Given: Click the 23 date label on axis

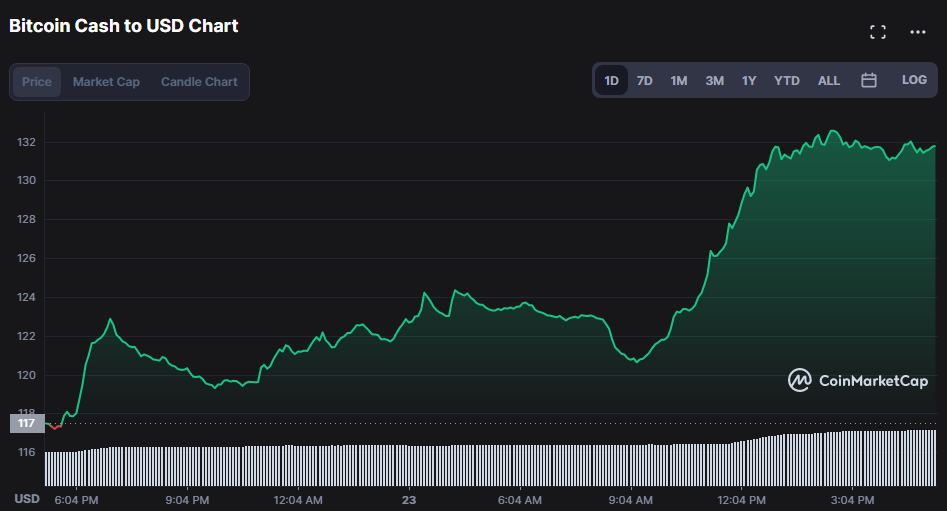Looking at the screenshot, I should click(409, 500).
